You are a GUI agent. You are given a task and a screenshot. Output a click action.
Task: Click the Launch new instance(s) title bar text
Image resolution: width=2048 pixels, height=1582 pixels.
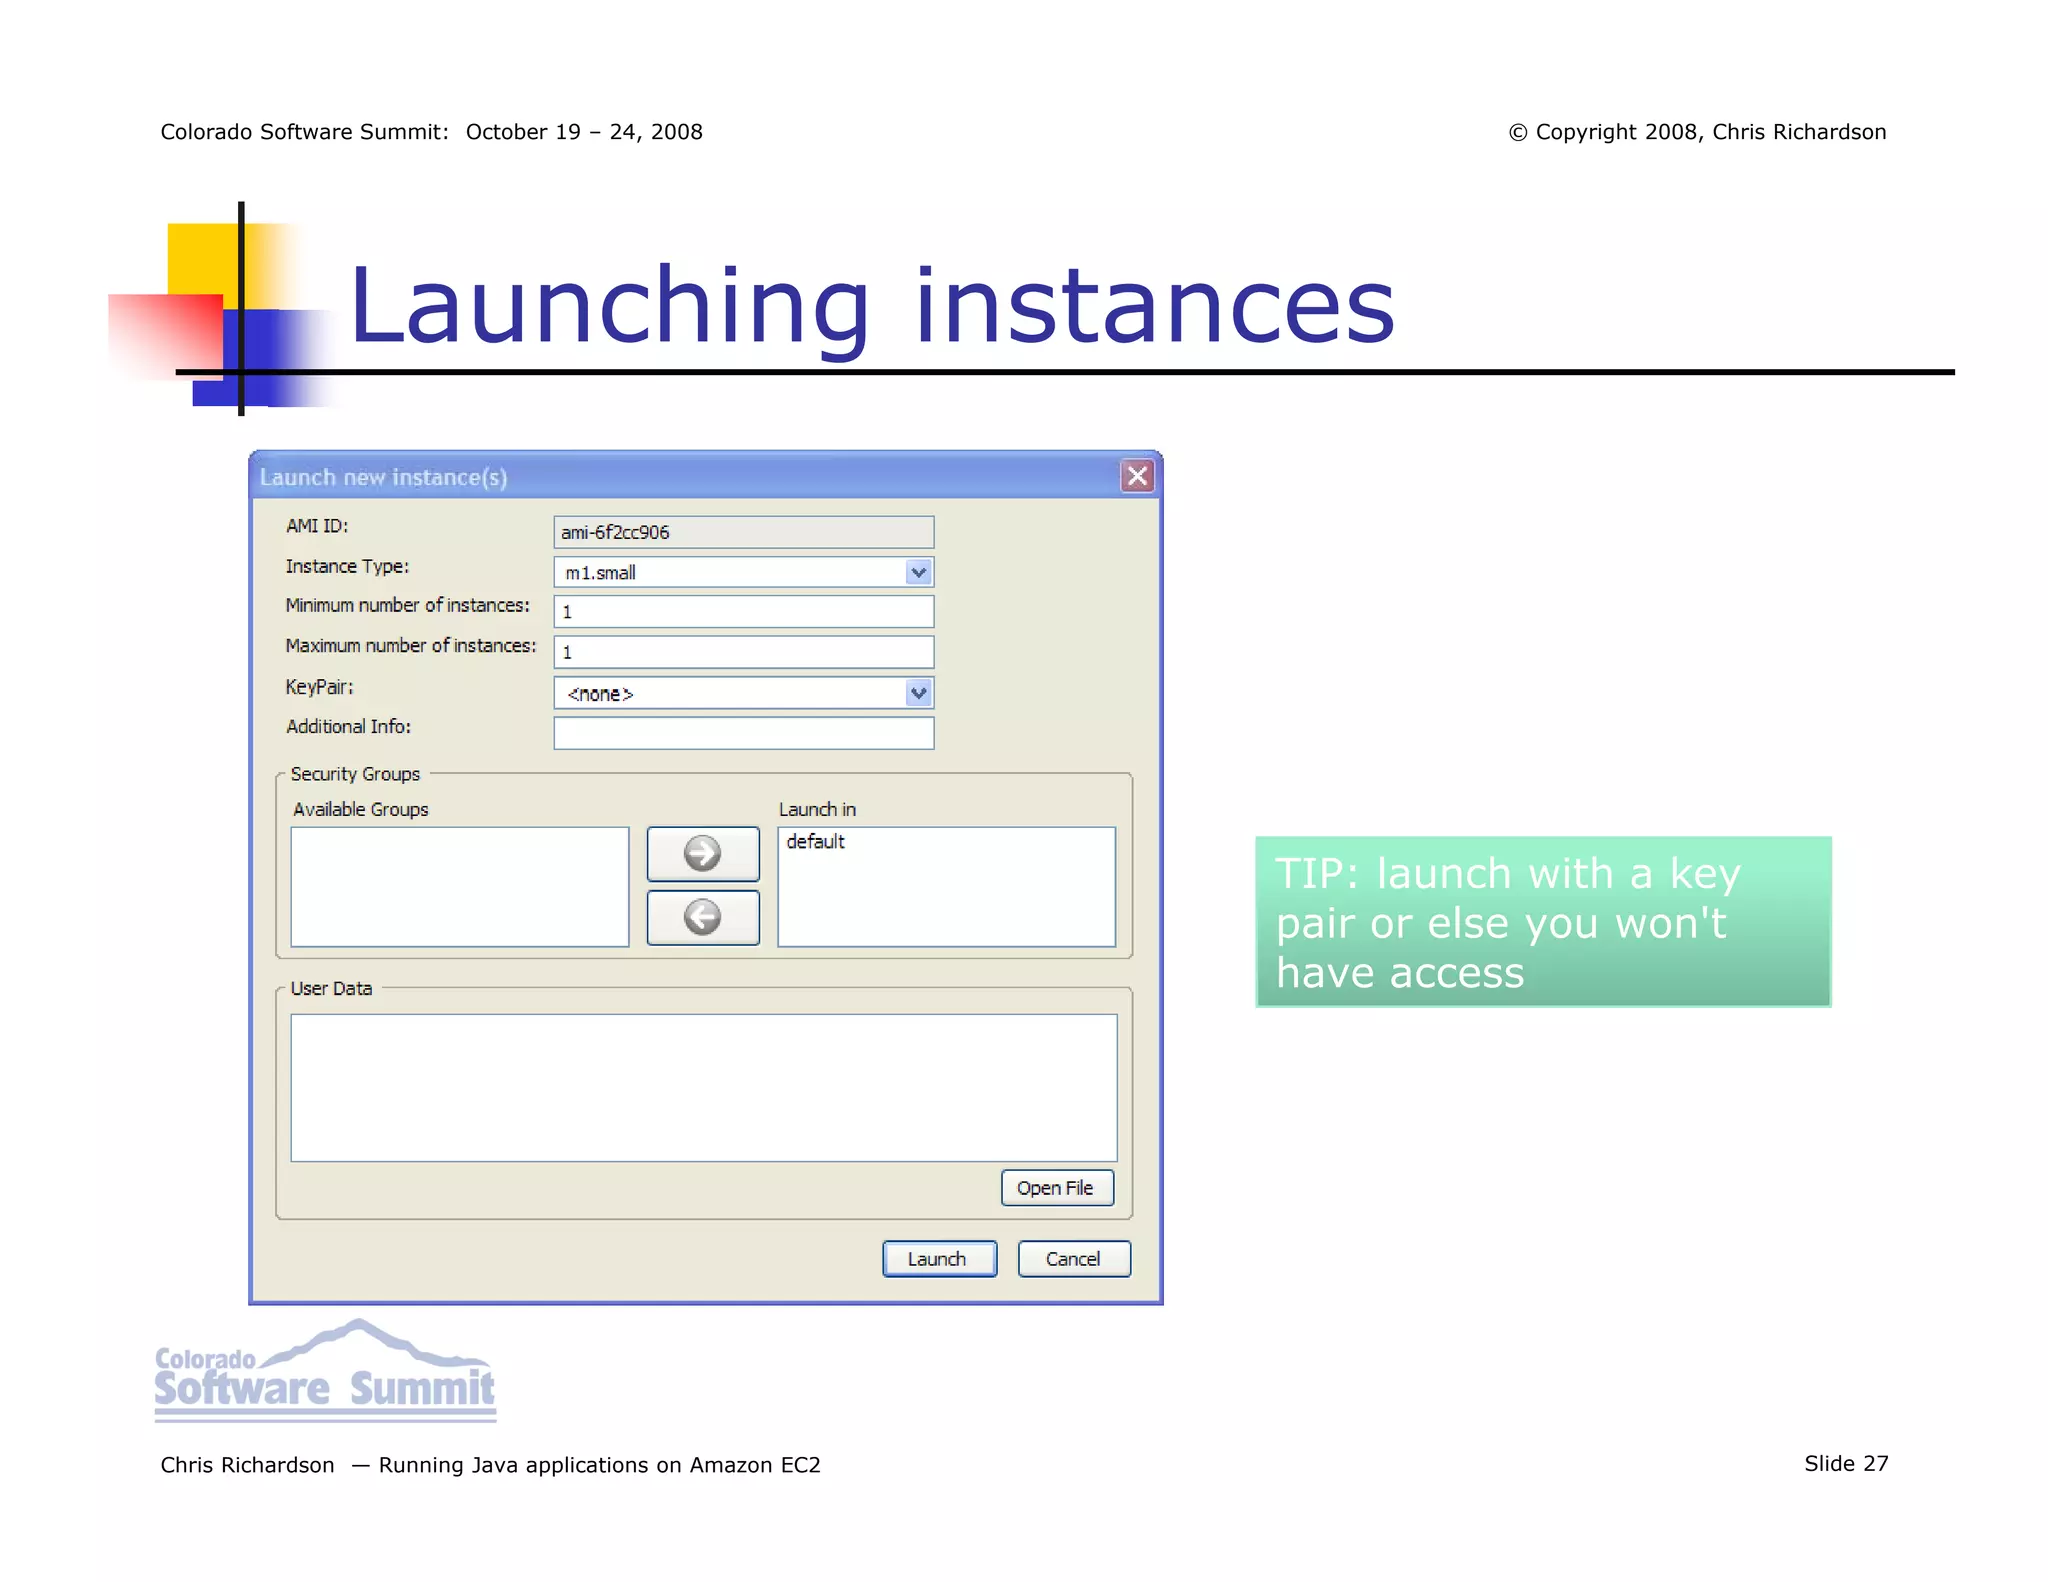pos(383,478)
